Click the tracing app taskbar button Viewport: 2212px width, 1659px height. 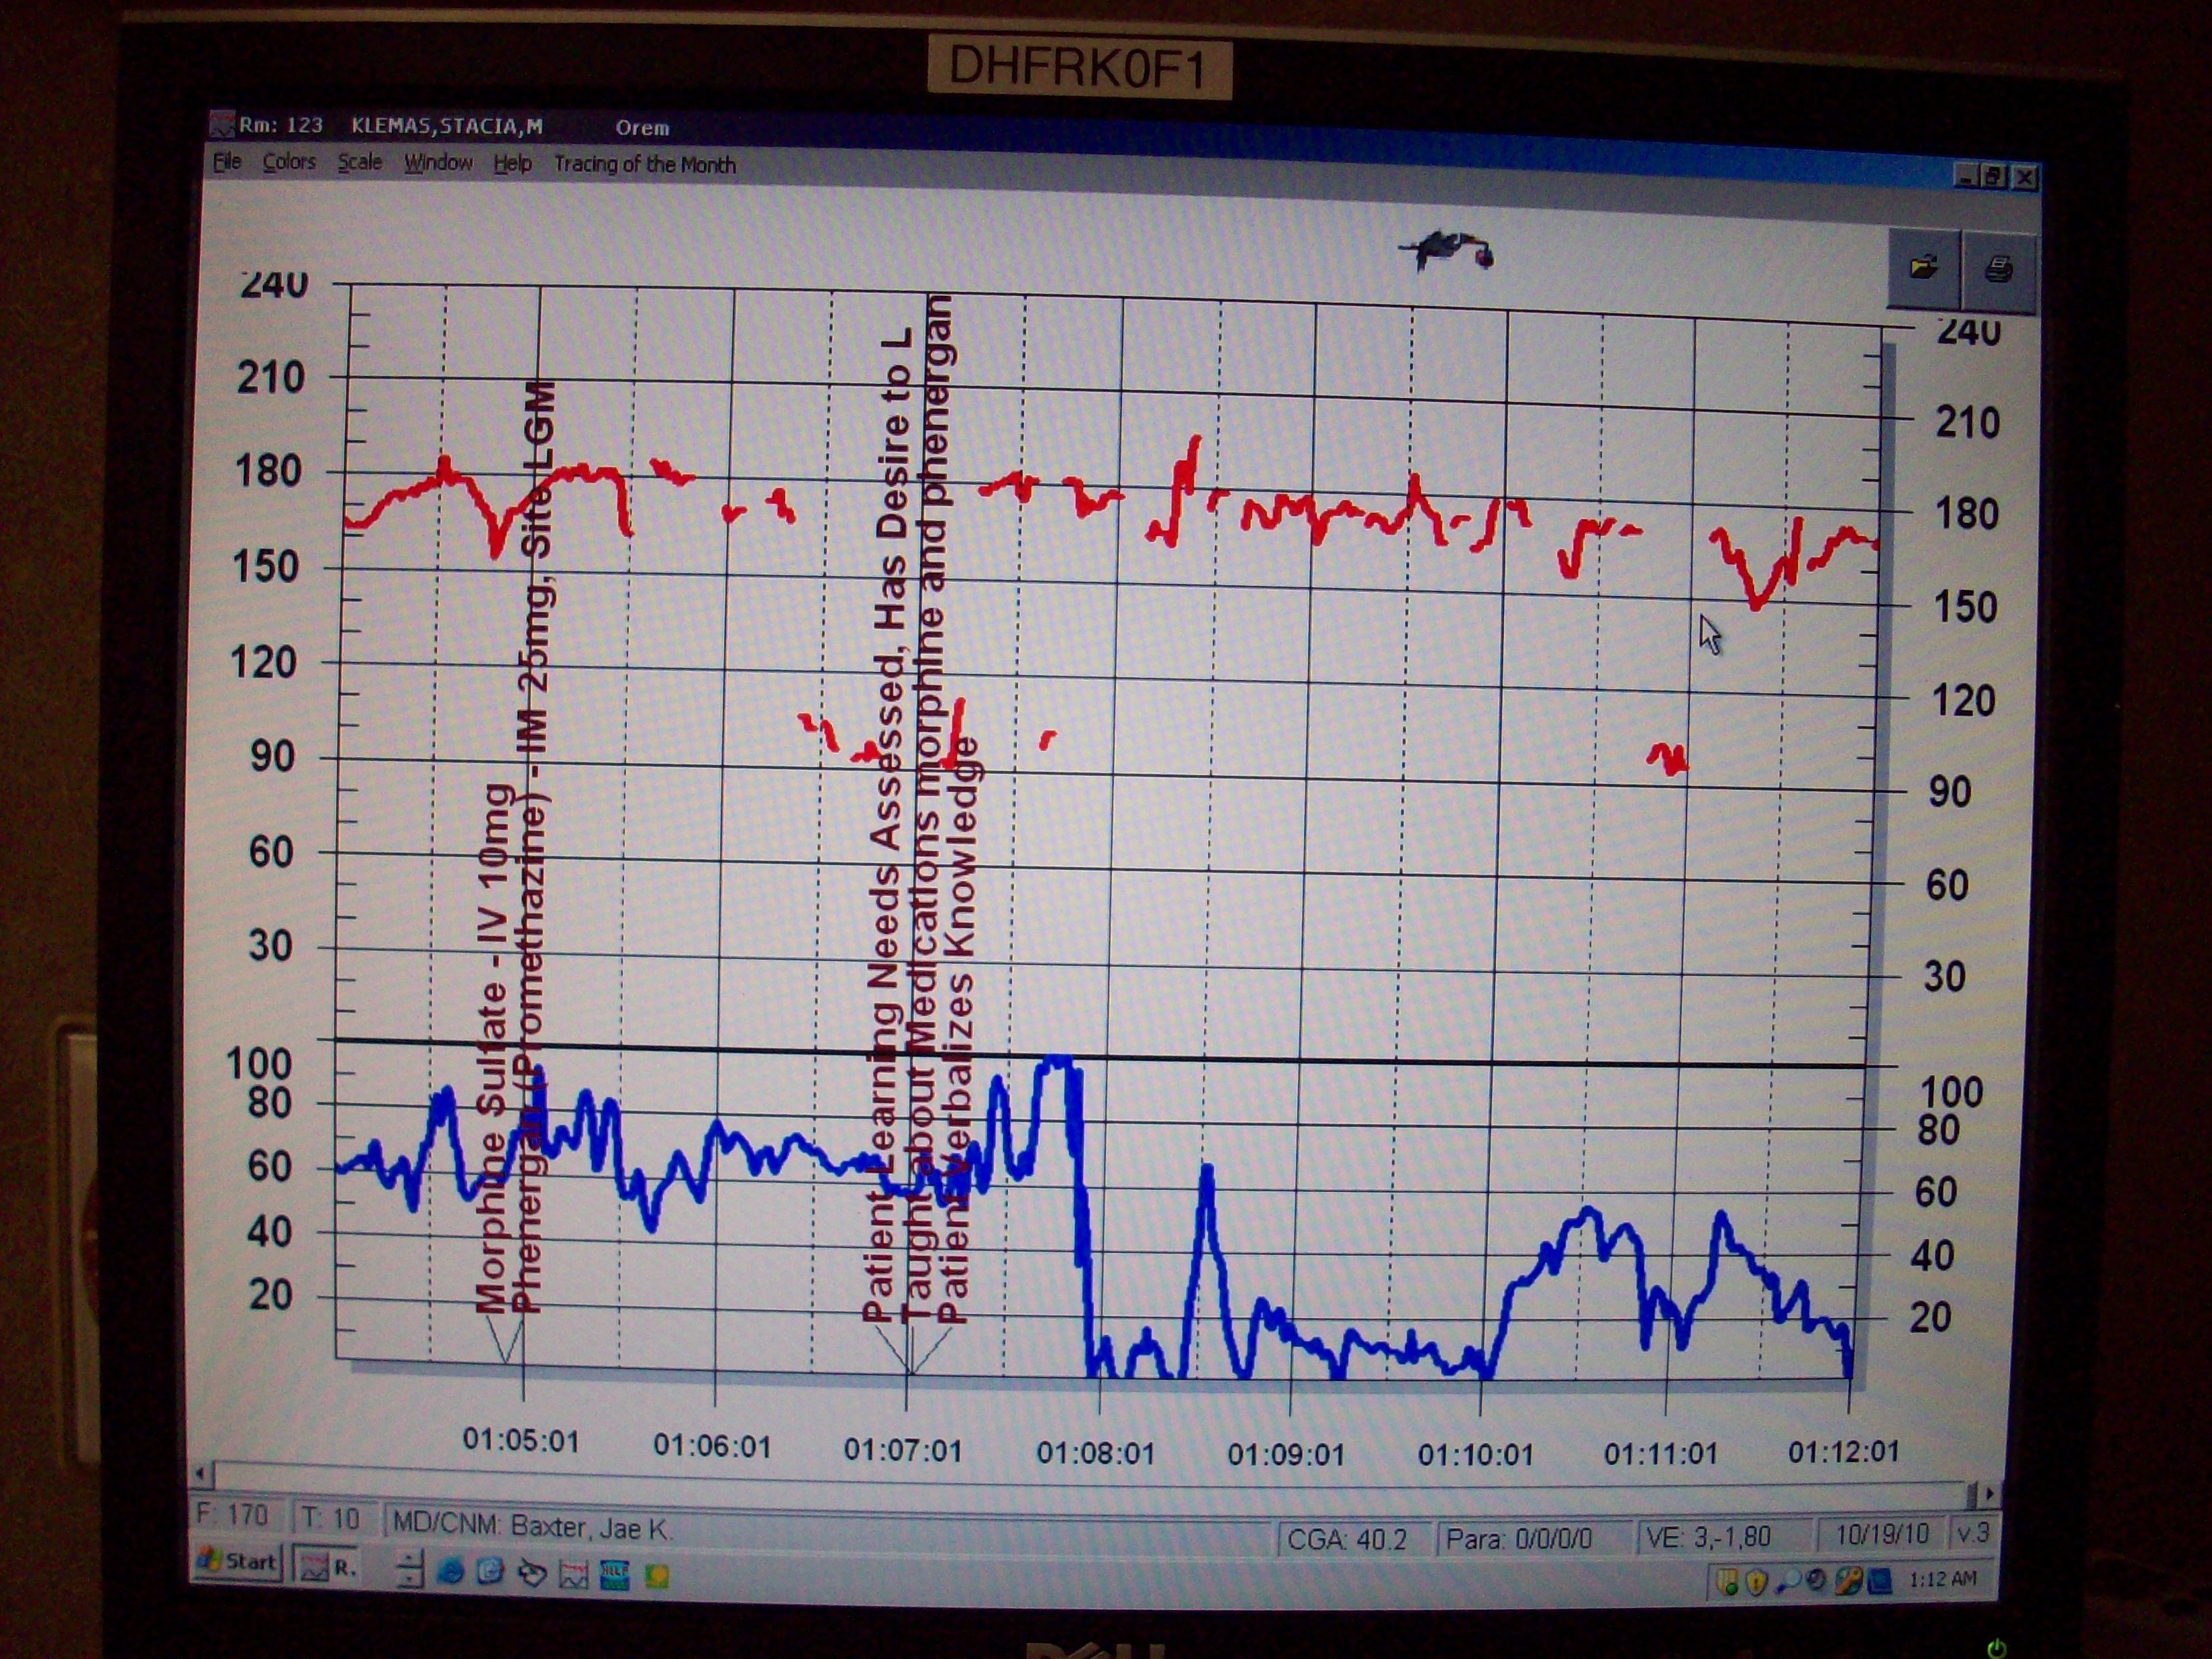point(327,1566)
